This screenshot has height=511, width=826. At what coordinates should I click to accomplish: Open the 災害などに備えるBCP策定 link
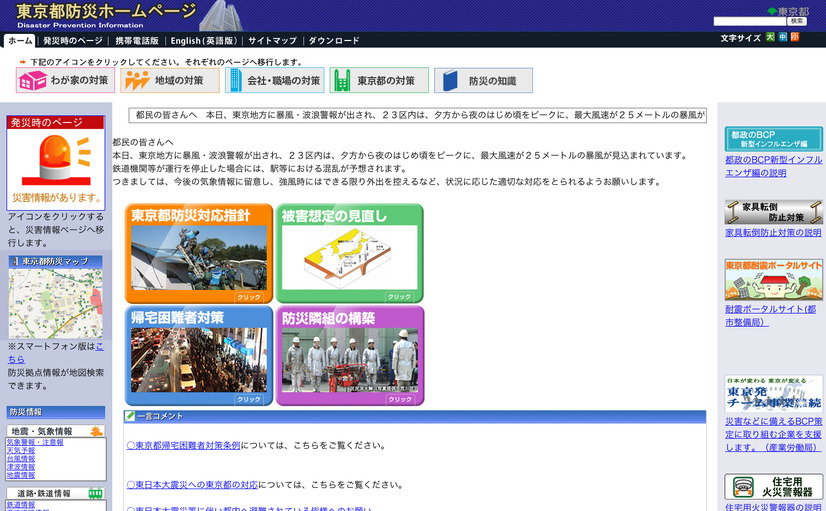pos(773,435)
